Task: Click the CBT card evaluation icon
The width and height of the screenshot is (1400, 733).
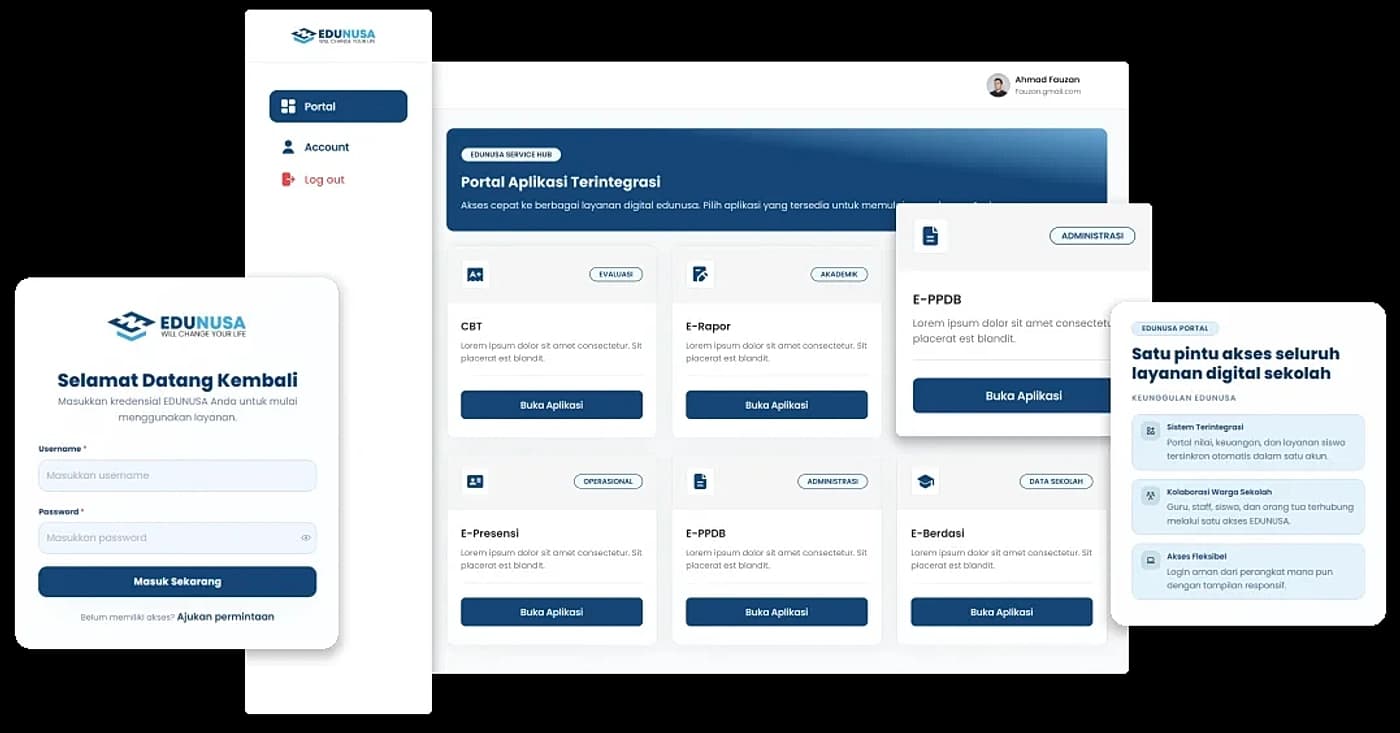Action: point(475,274)
